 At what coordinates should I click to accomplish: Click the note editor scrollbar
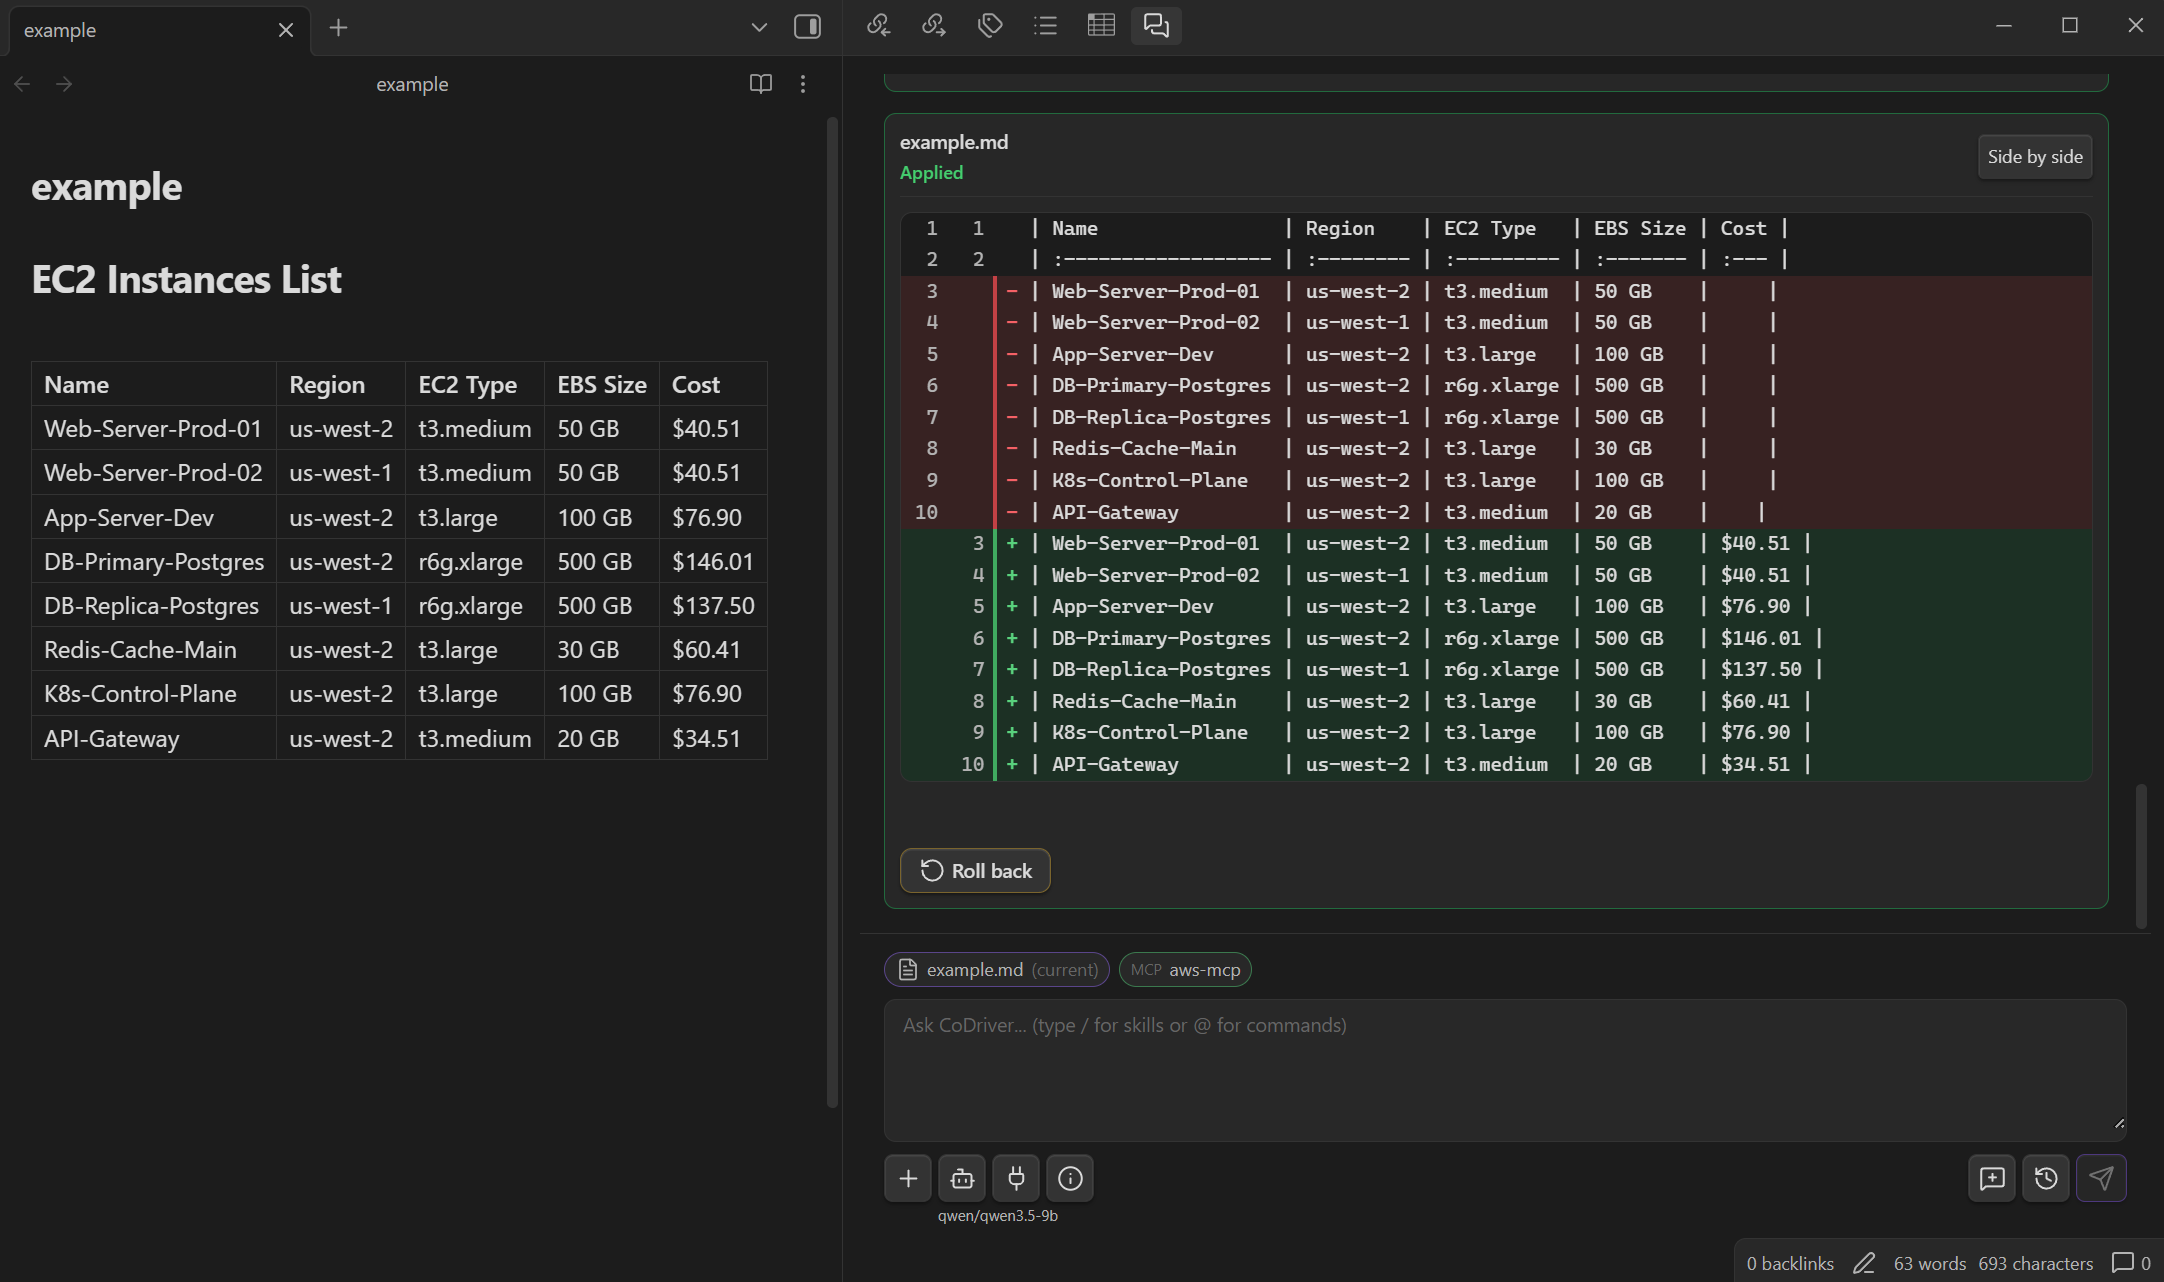[x=832, y=612]
